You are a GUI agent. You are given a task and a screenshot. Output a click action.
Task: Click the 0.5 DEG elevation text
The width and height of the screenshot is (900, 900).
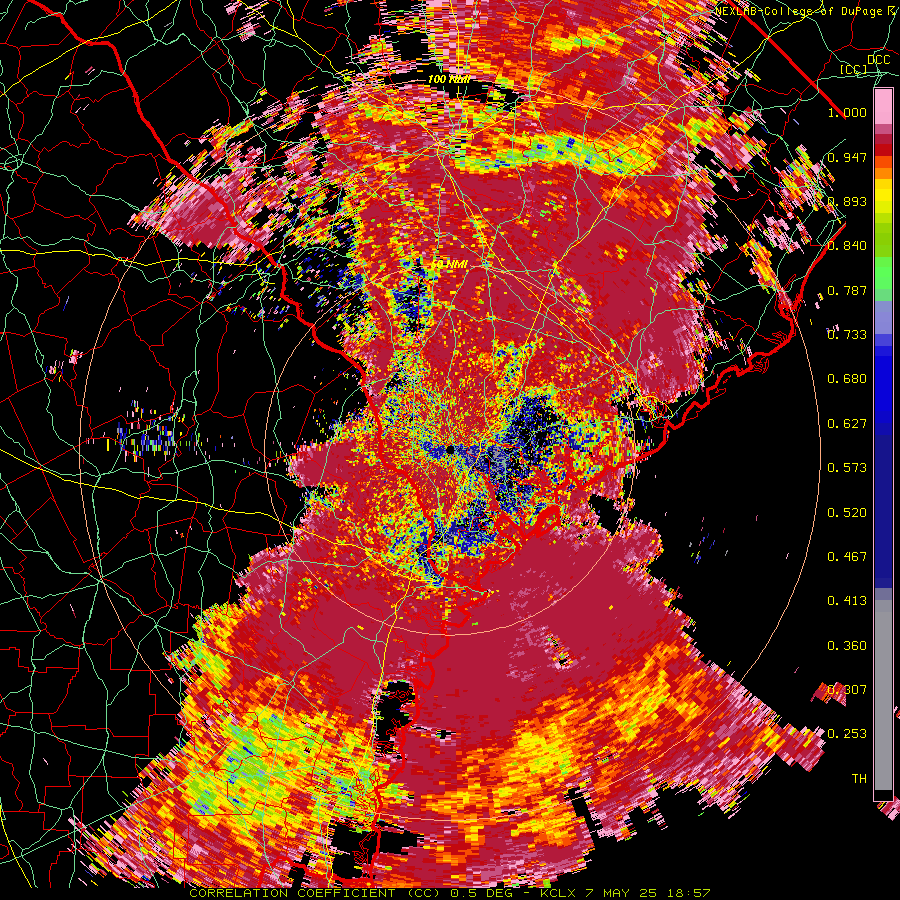[x=481, y=893]
